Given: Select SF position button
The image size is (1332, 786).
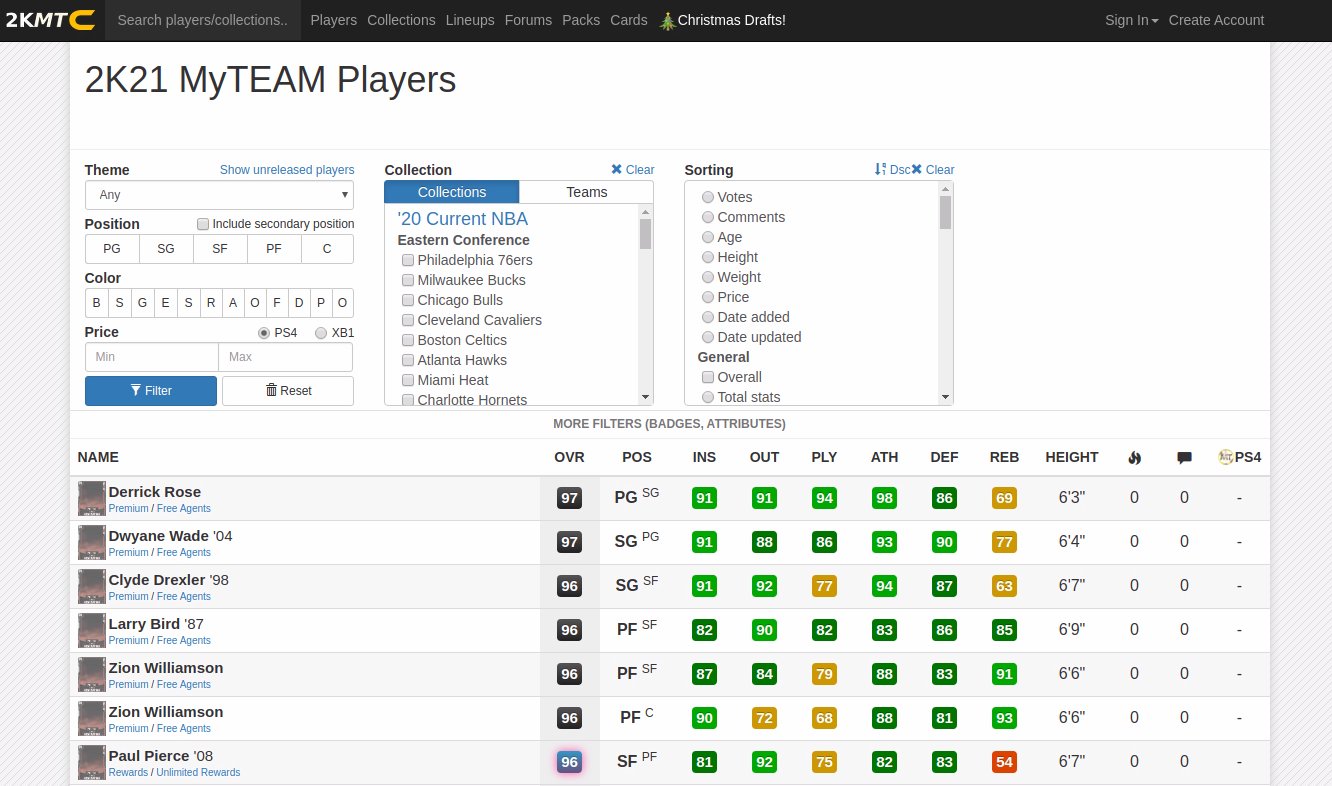Looking at the screenshot, I should [x=220, y=249].
